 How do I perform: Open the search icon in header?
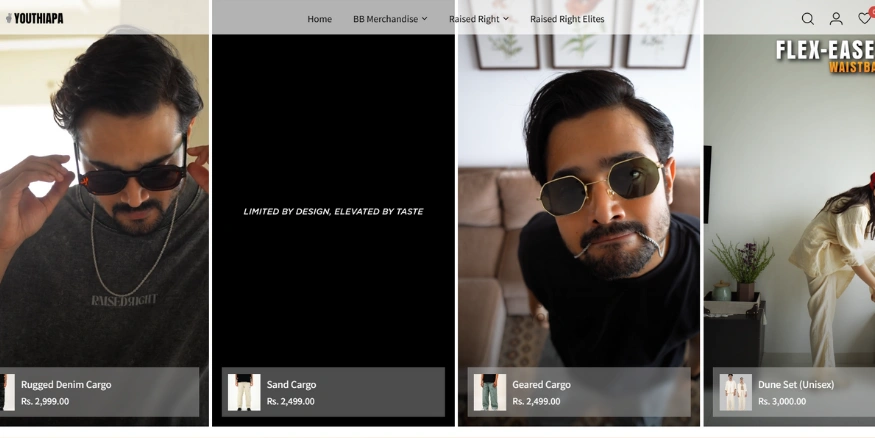point(807,19)
